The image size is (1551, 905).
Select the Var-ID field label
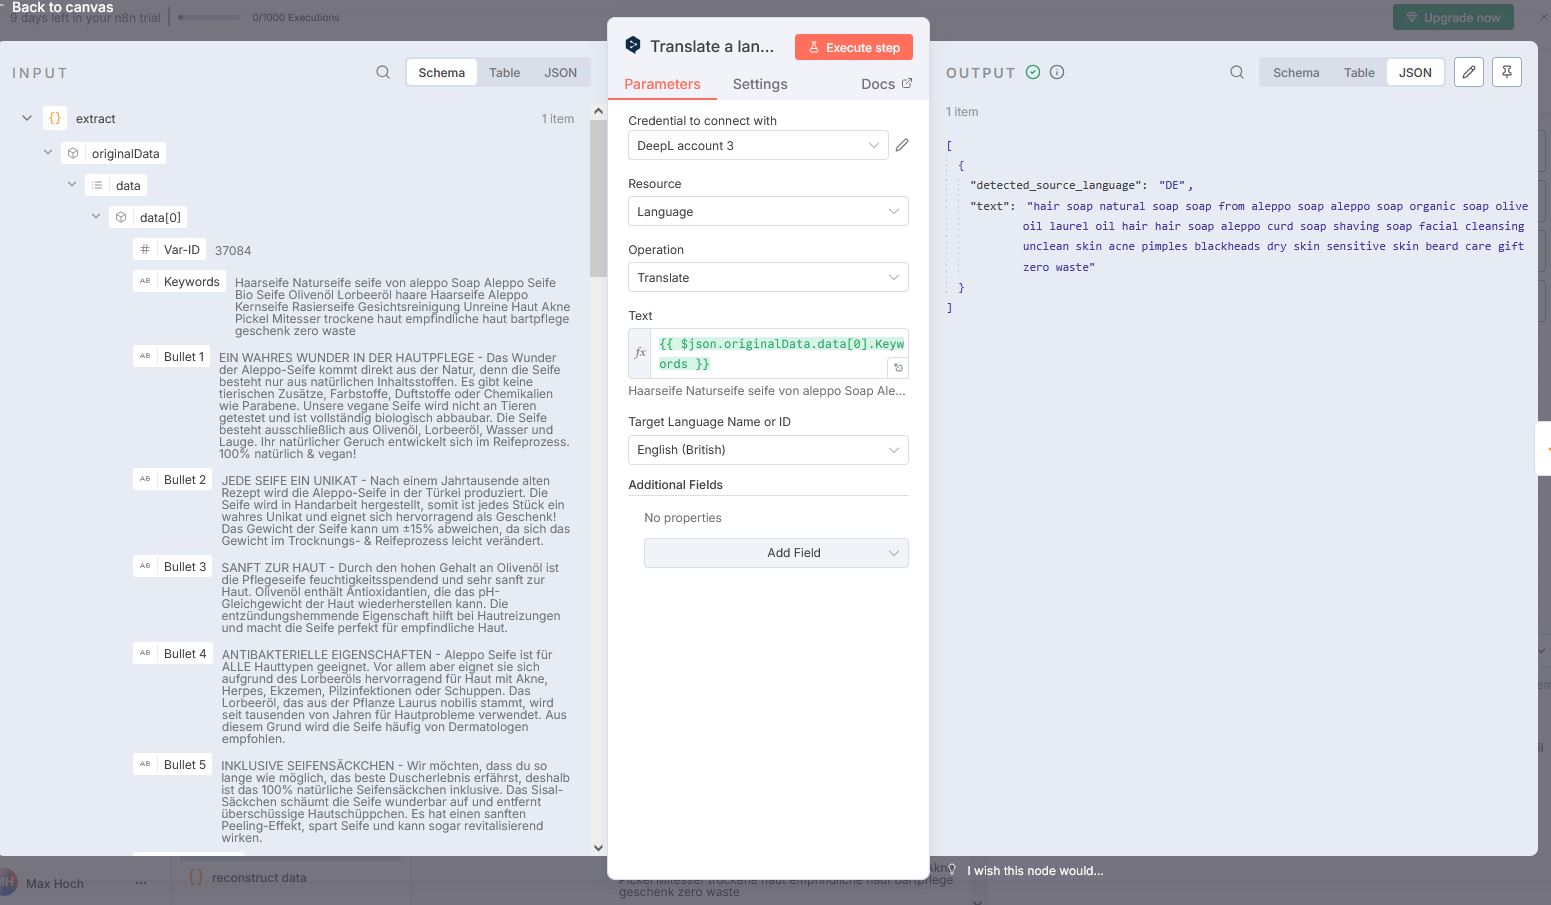point(182,249)
